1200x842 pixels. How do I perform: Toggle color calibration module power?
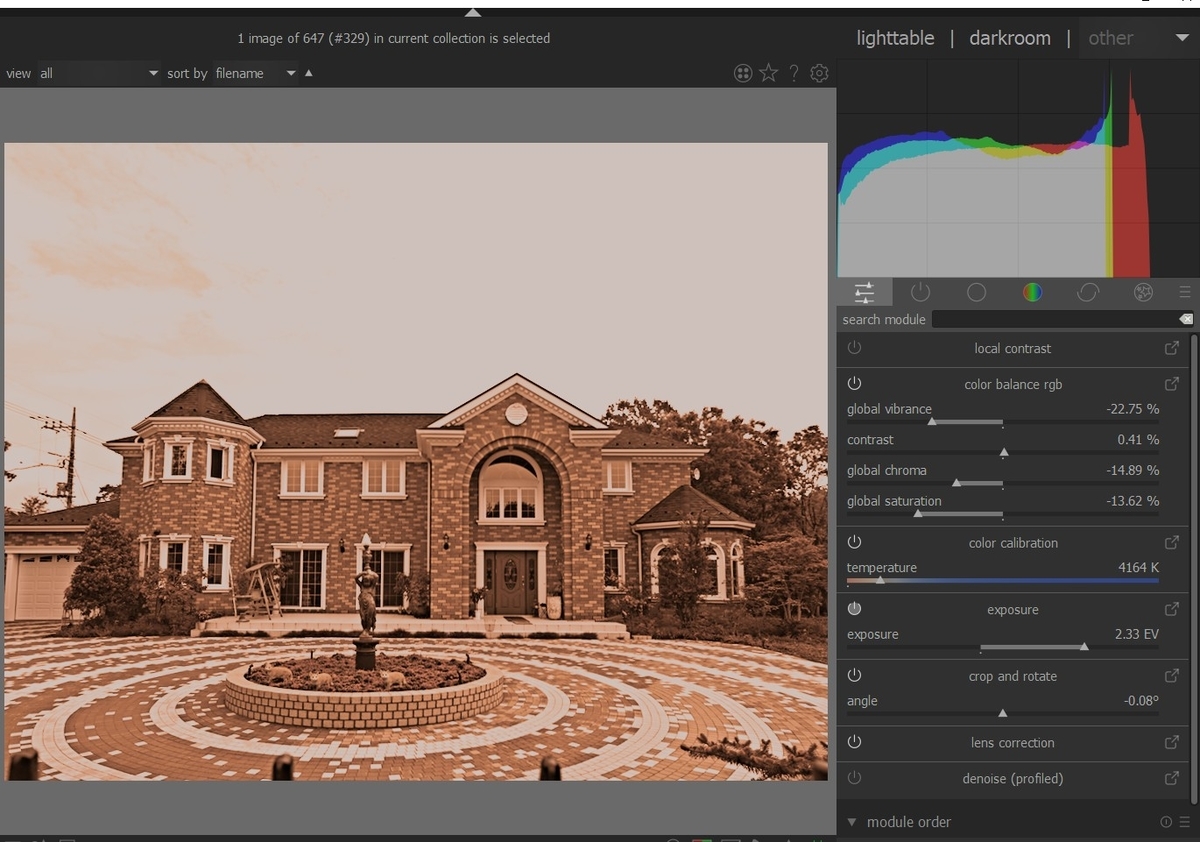pos(854,542)
